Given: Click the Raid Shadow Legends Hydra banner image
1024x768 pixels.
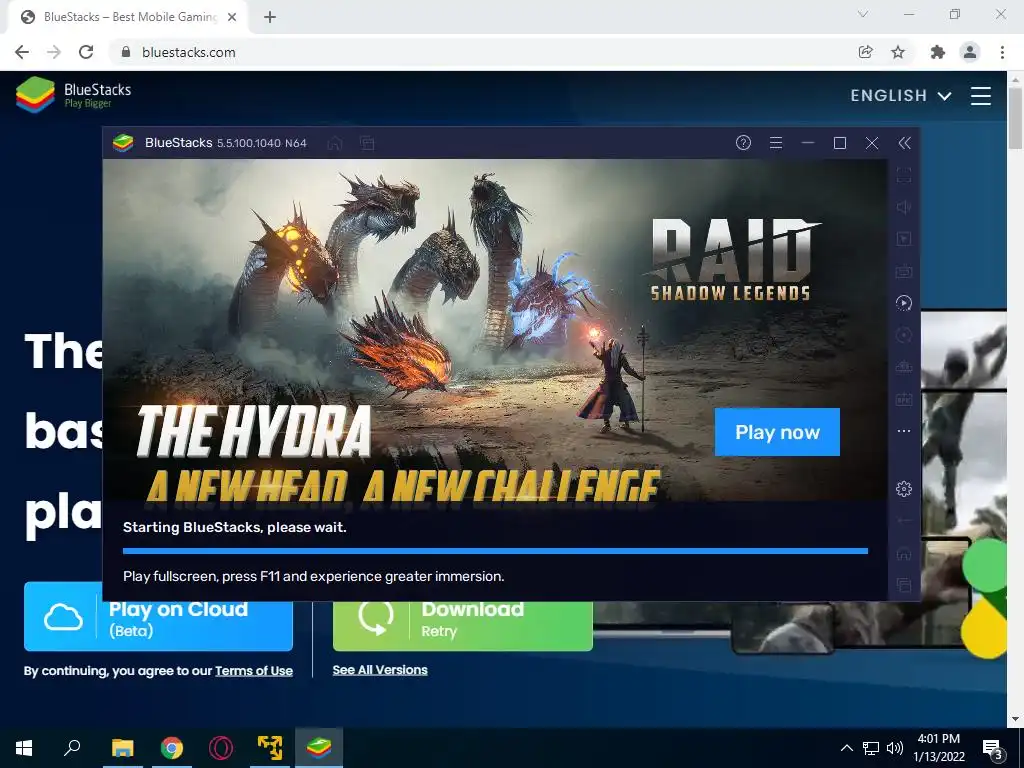Looking at the screenshot, I should point(495,330).
